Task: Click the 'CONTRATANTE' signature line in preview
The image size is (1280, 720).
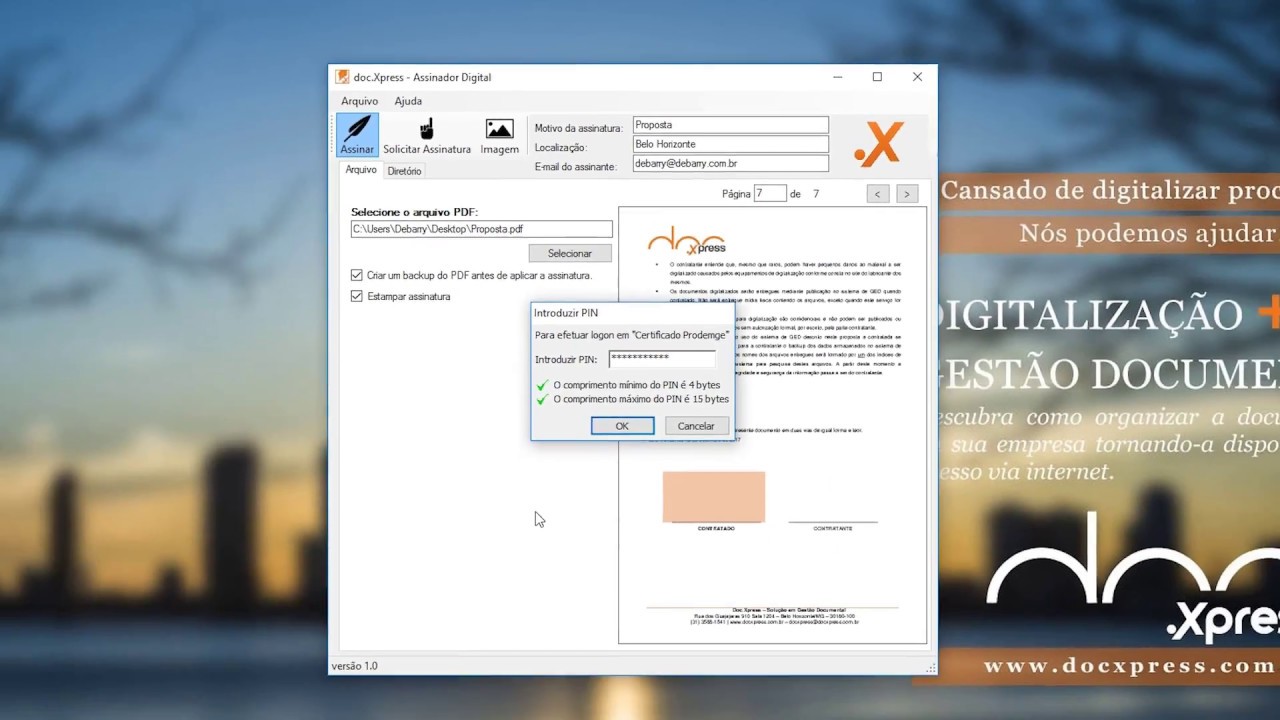Action: 833,528
